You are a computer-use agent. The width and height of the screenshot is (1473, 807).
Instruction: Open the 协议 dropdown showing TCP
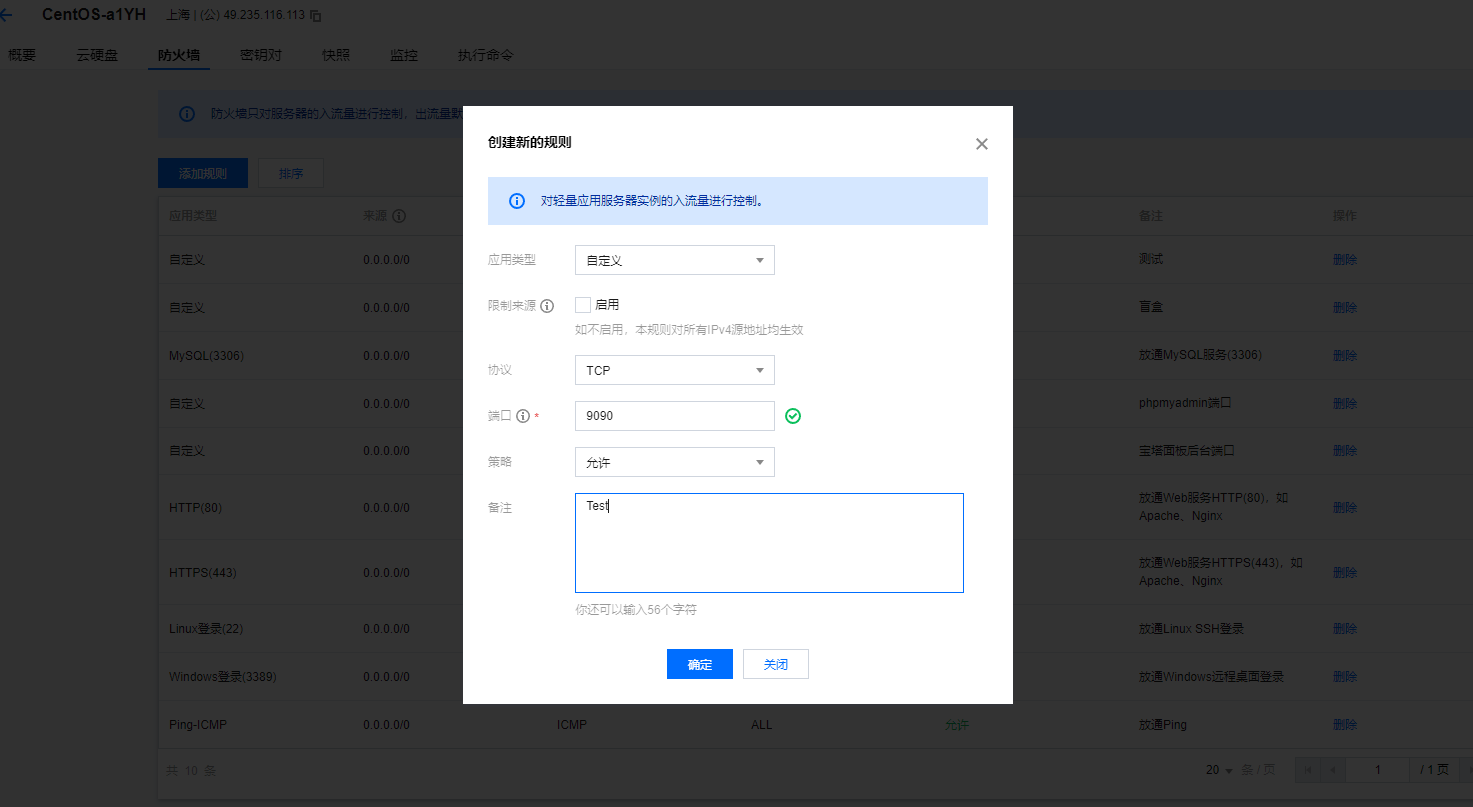pos(675,370)
